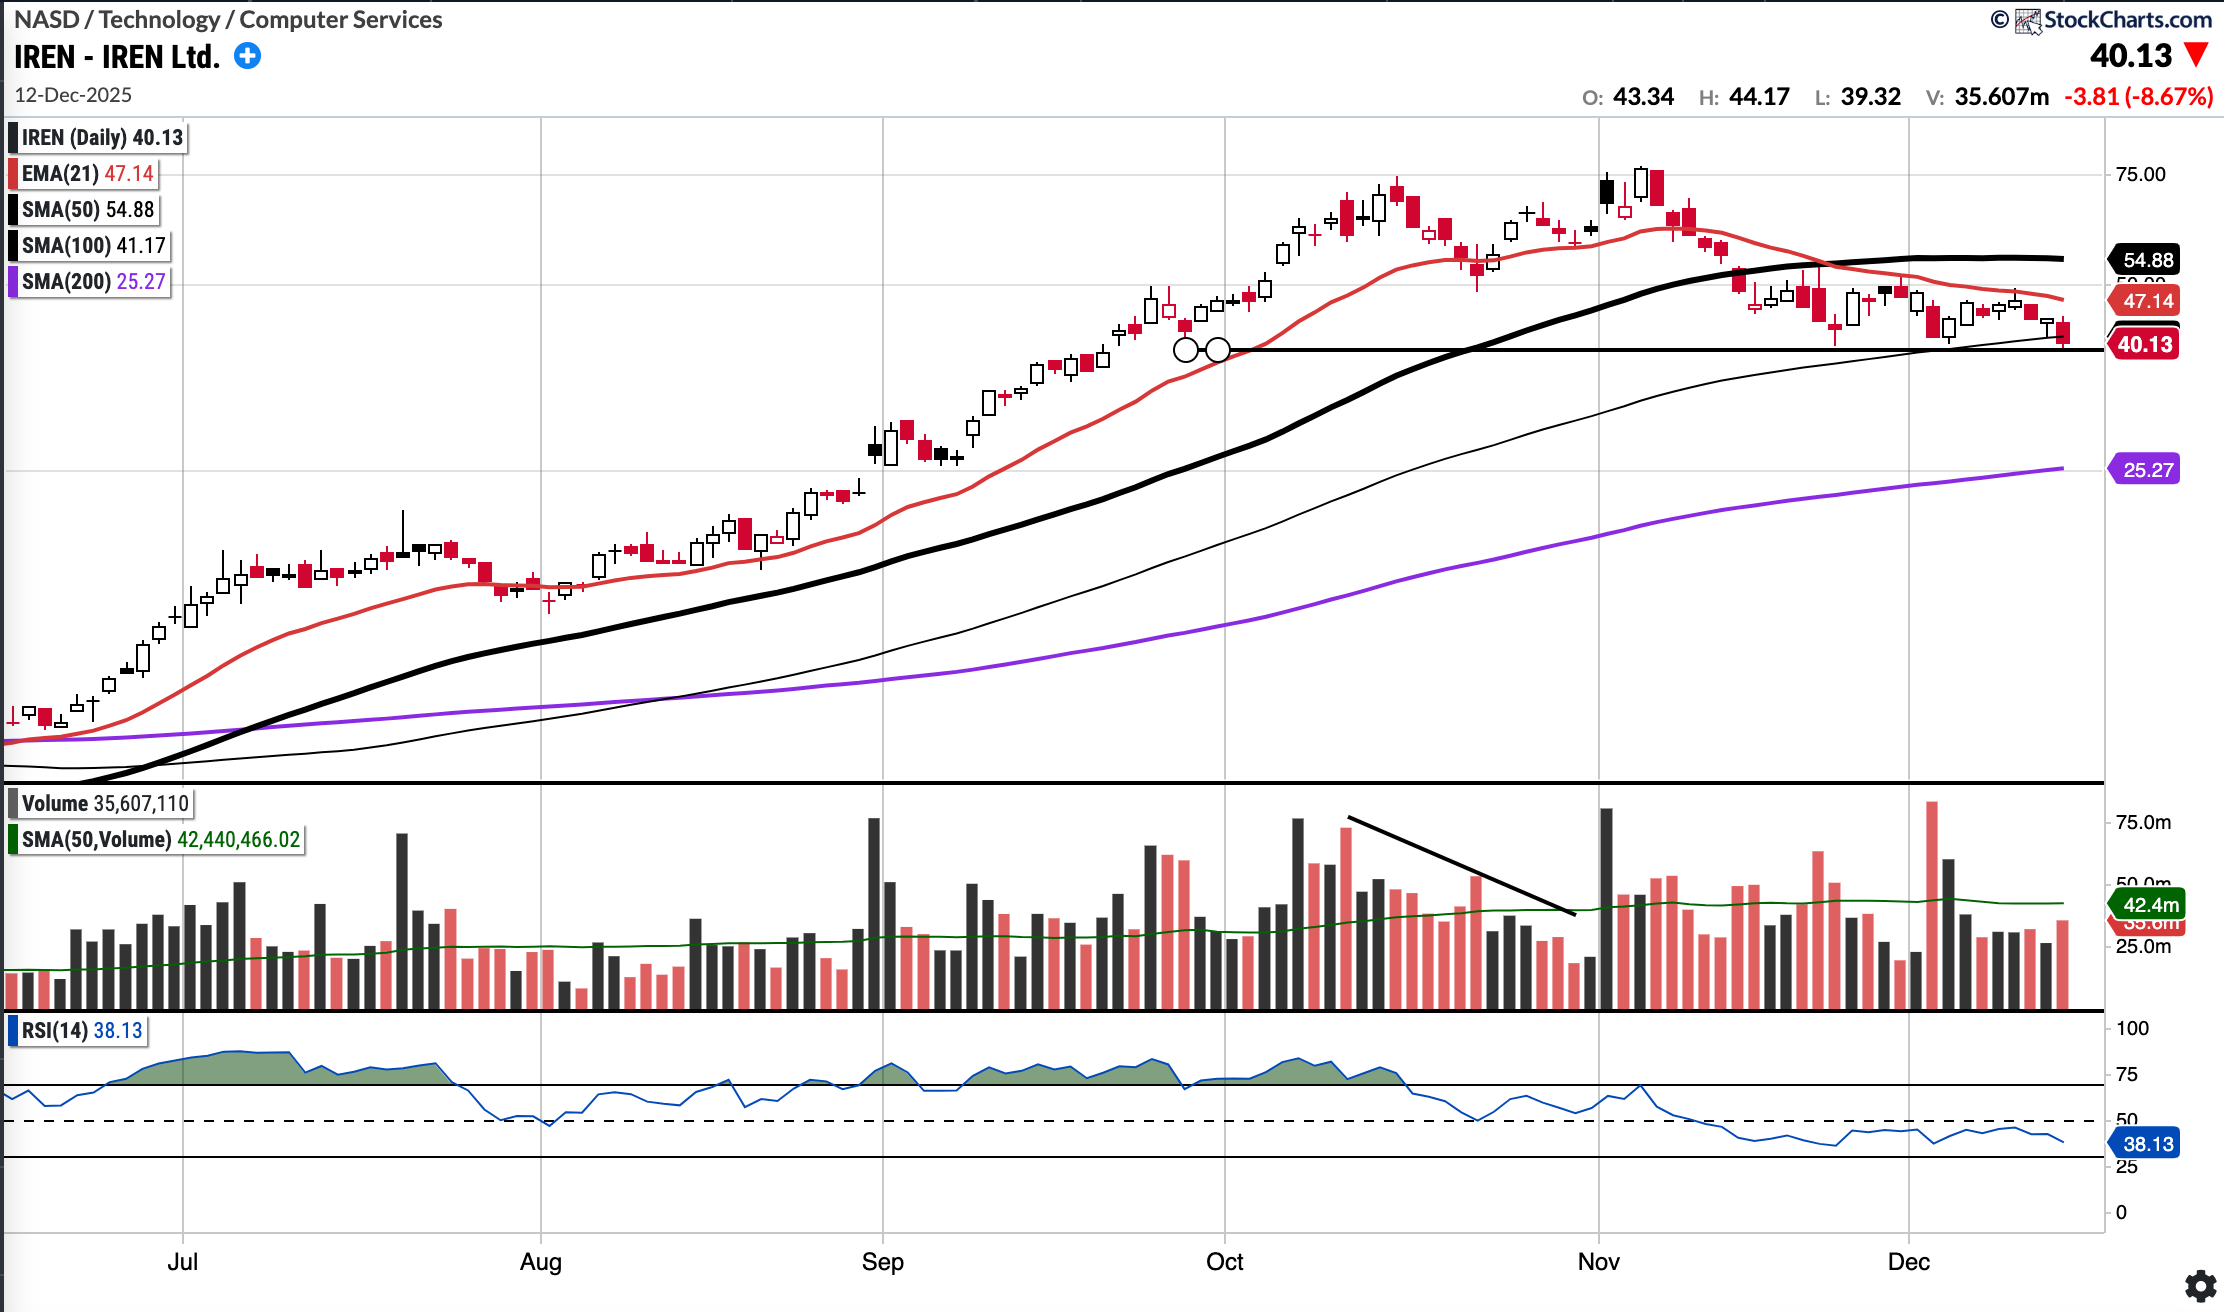Open the Technology sector breadcrumb
The image size is (2224, 1312).
coord(159,20)
